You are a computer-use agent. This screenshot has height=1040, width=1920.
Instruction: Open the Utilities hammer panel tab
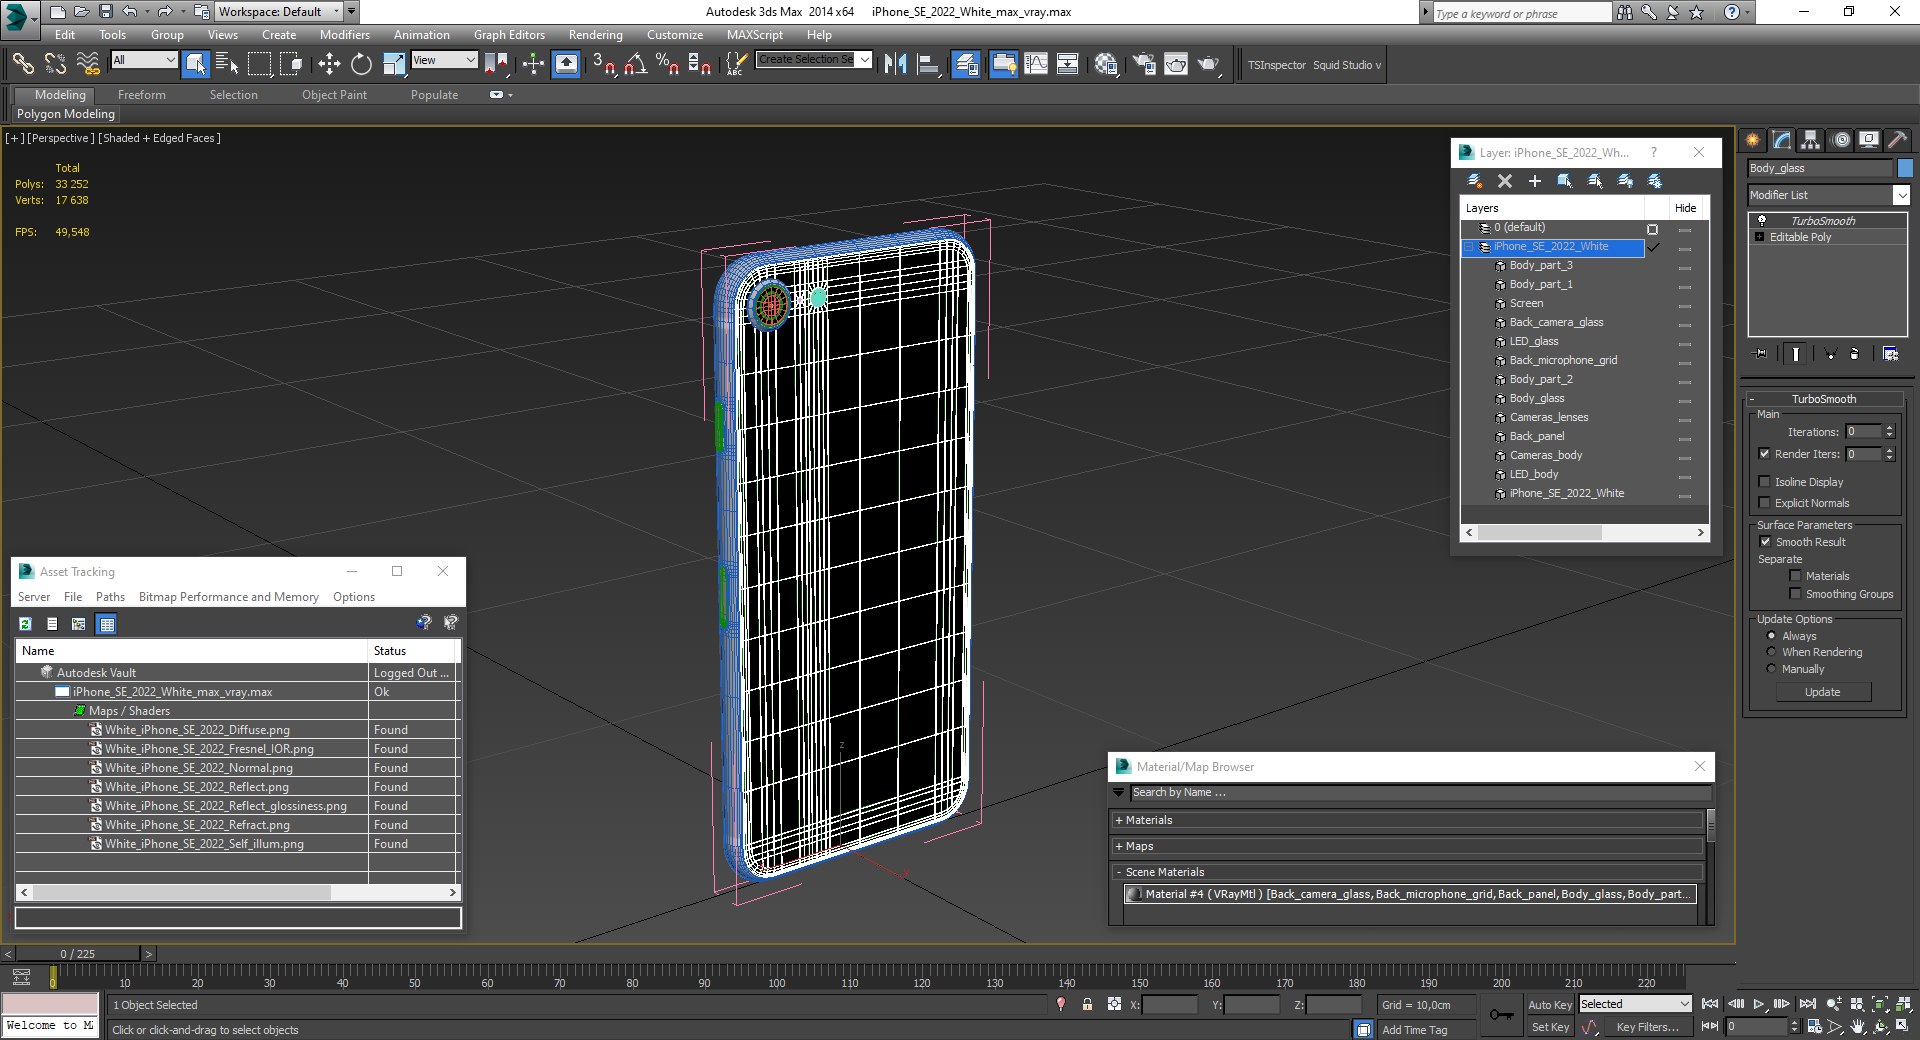(1897, 140)
